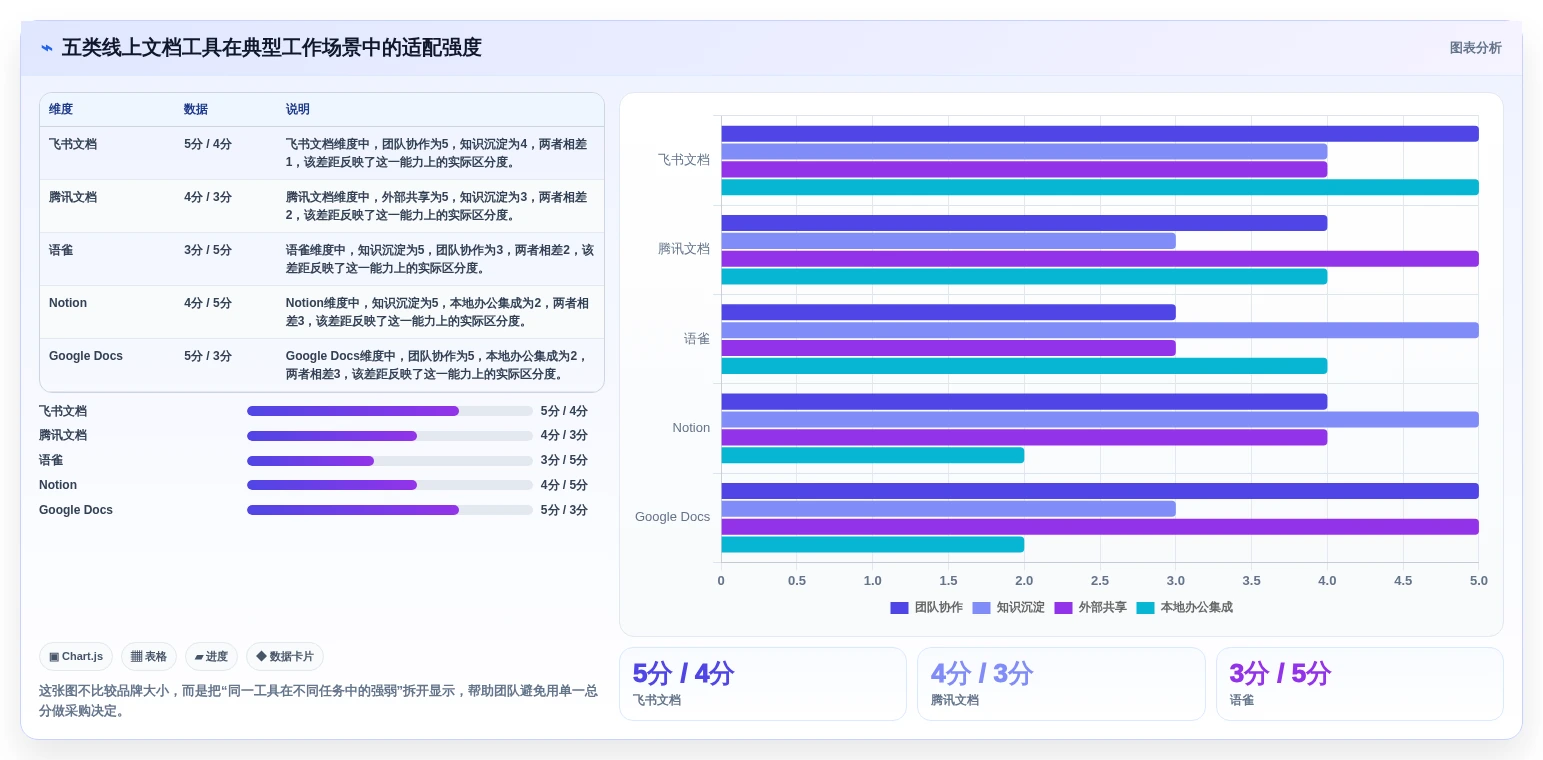Click the 3分 / 5分 table cell for 语雀

(208, 250)
